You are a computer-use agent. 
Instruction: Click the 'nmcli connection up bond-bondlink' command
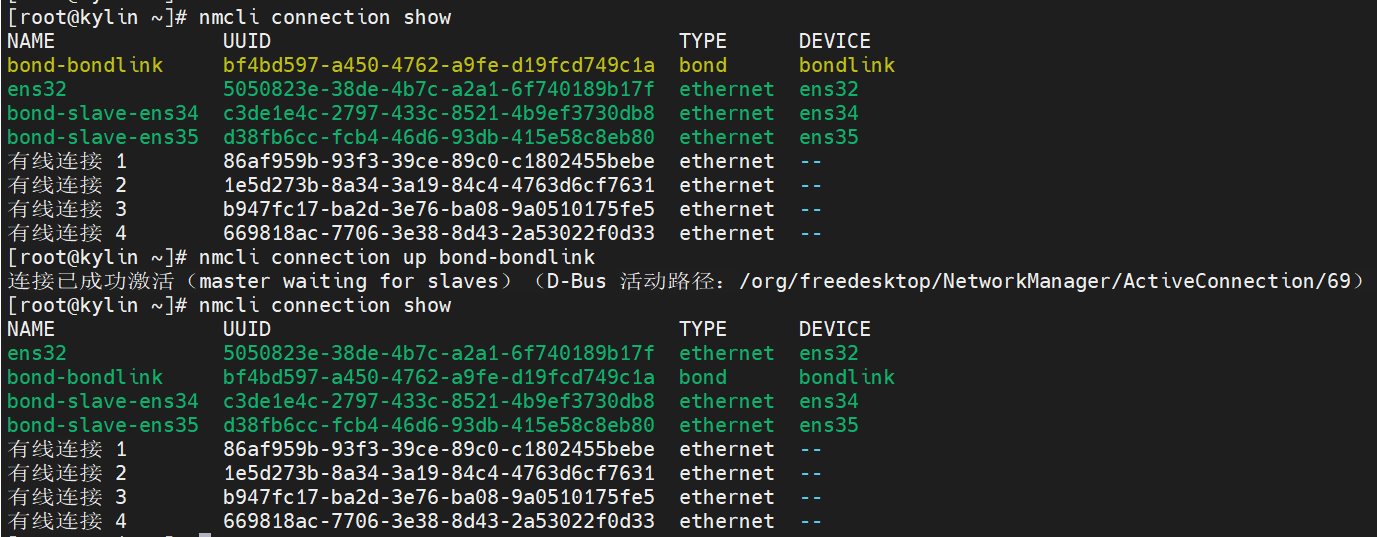click(x=396, y=257)
